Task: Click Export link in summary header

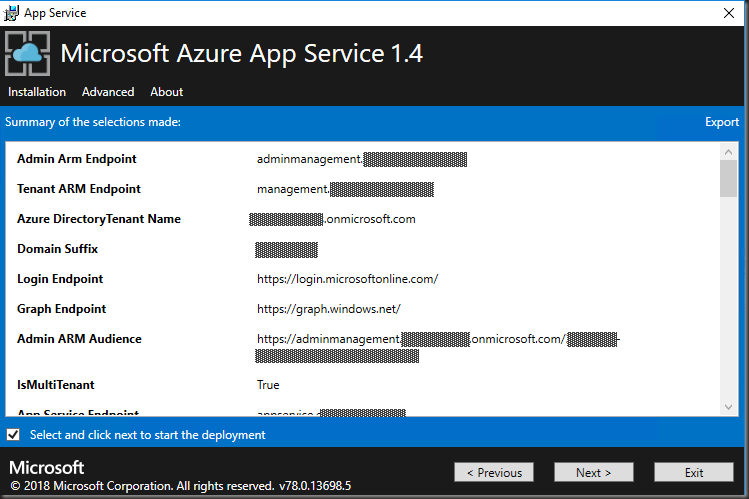Action: (721, 122)
